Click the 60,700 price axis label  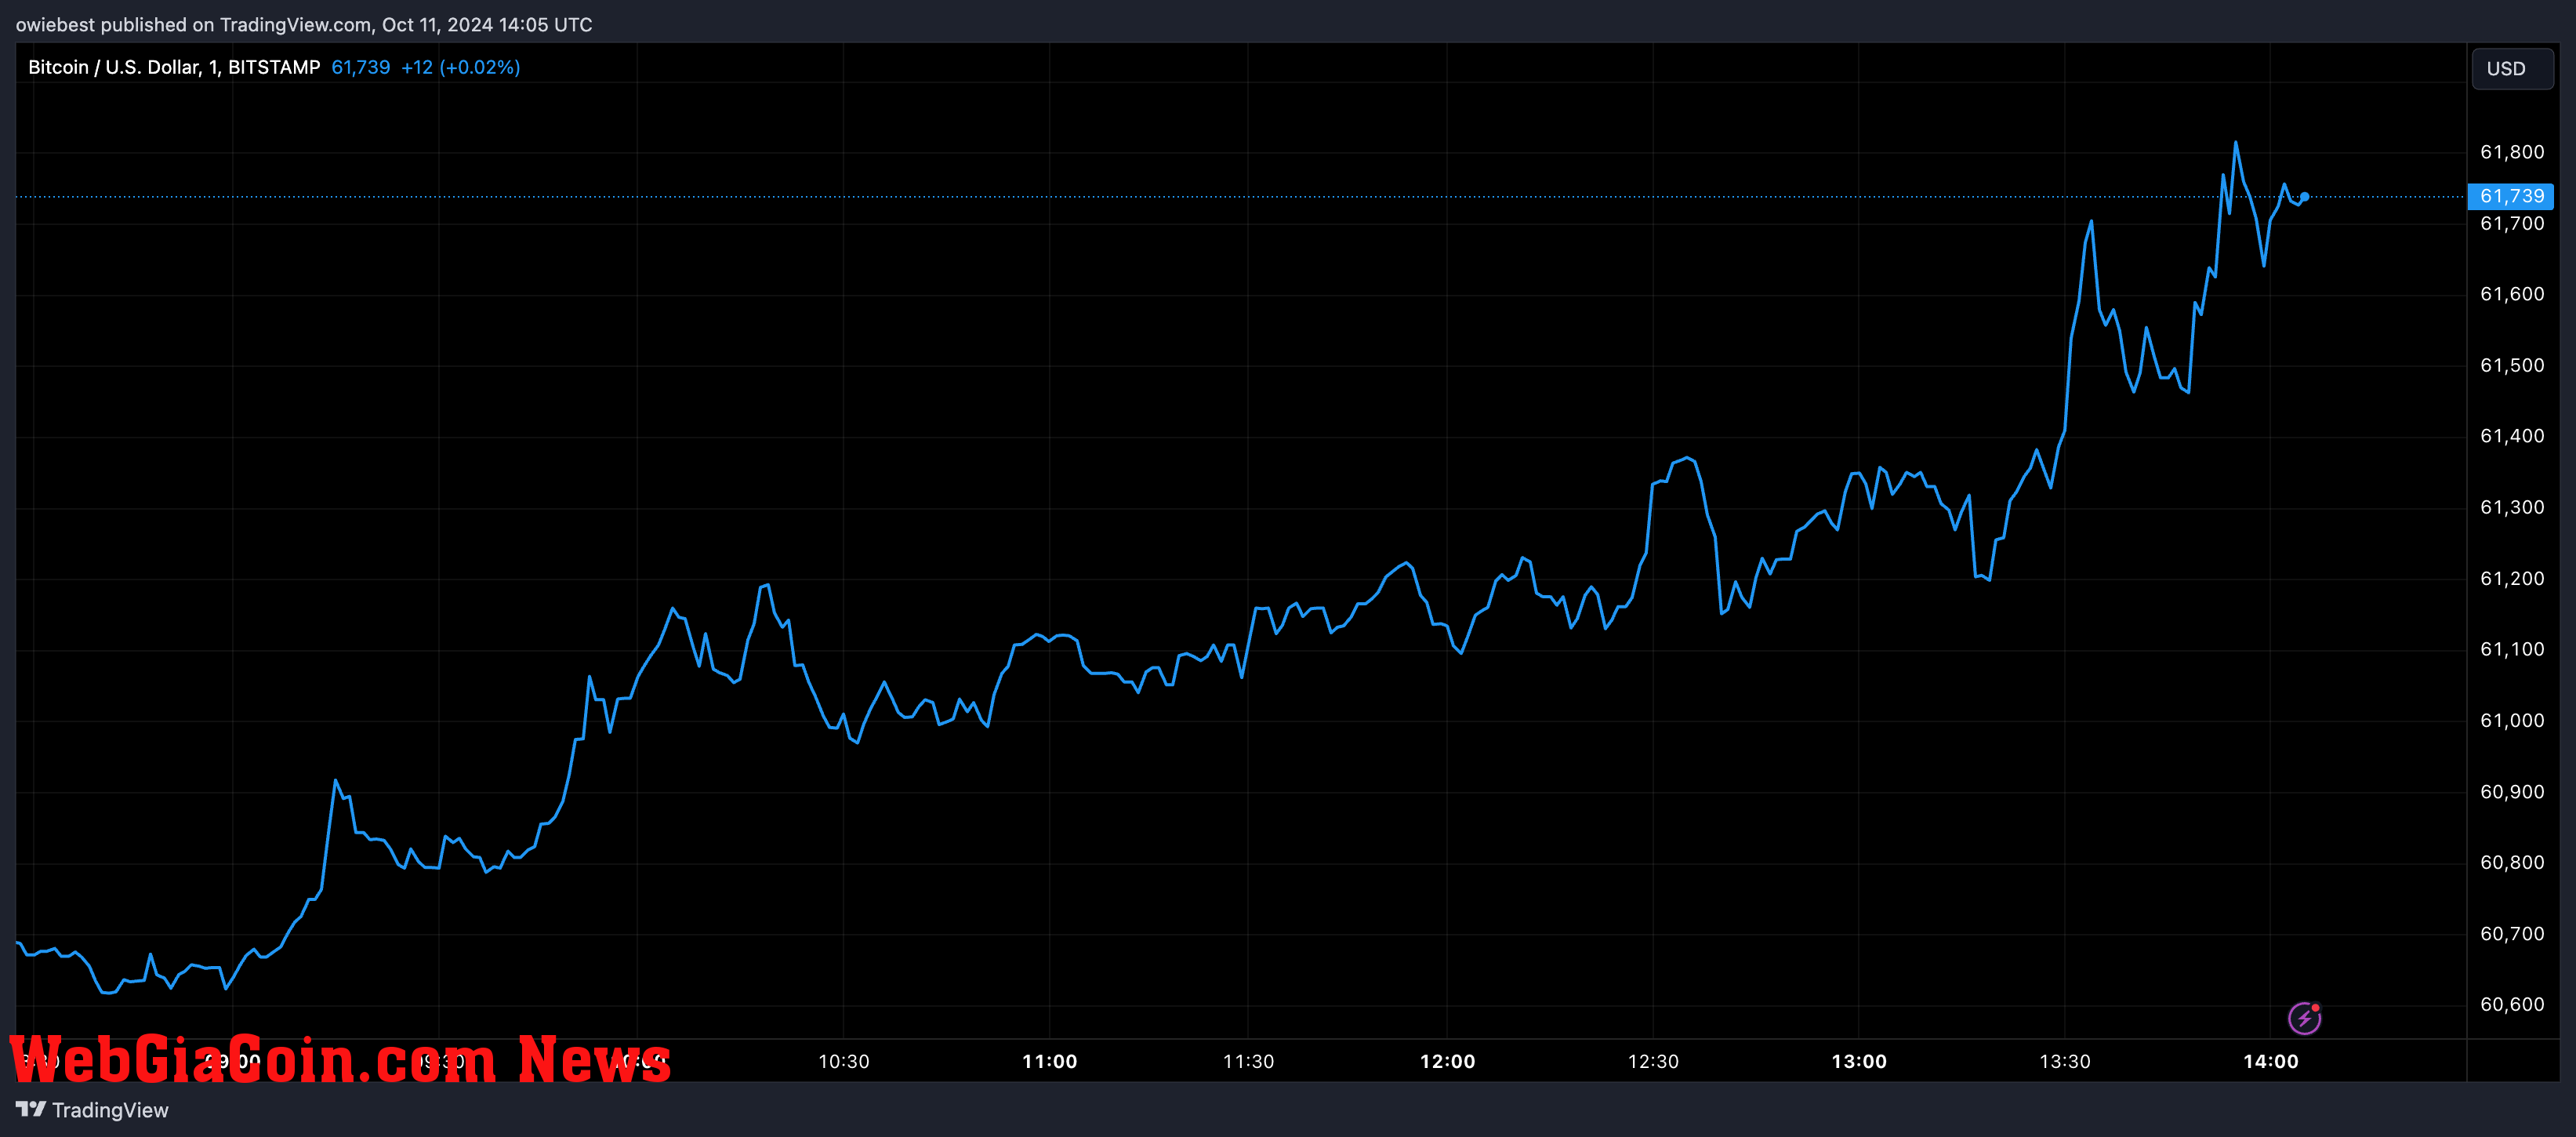click(2512, 934)
